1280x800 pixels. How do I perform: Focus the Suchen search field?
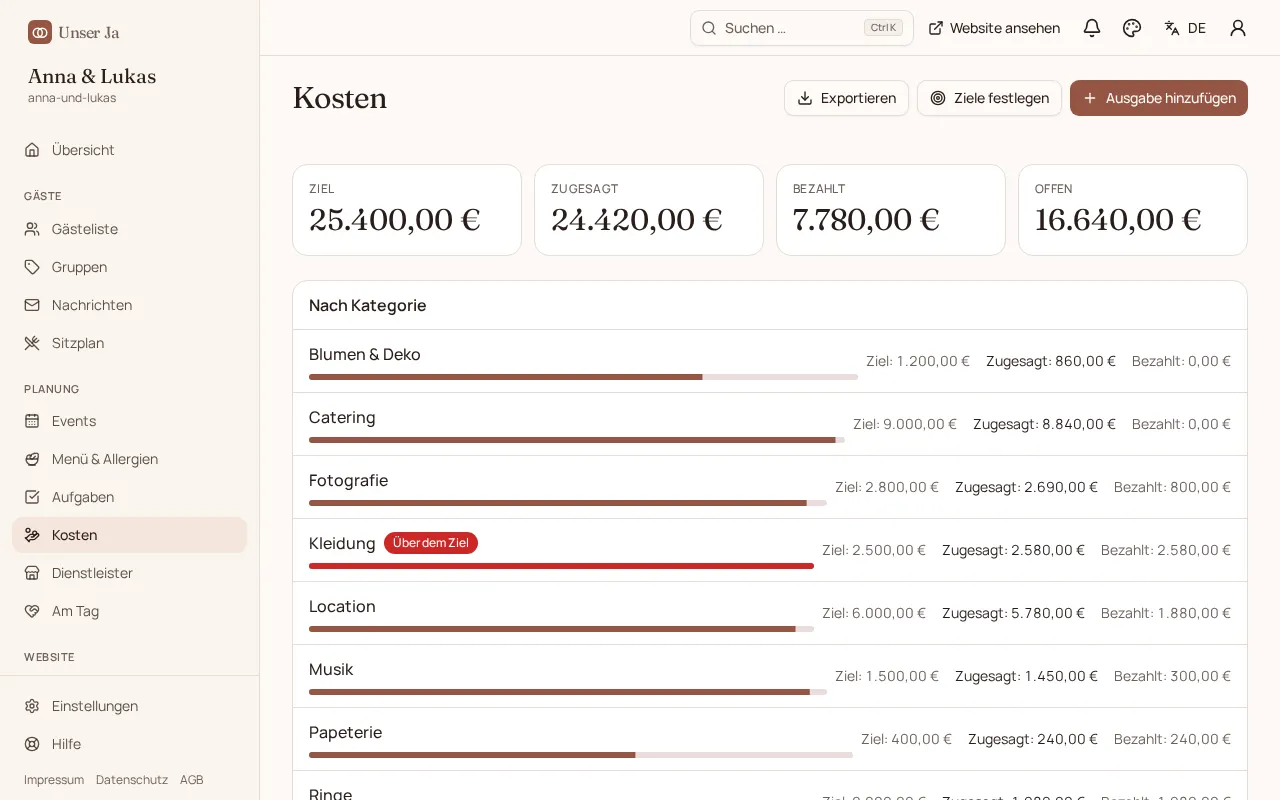tap(802, 28)
